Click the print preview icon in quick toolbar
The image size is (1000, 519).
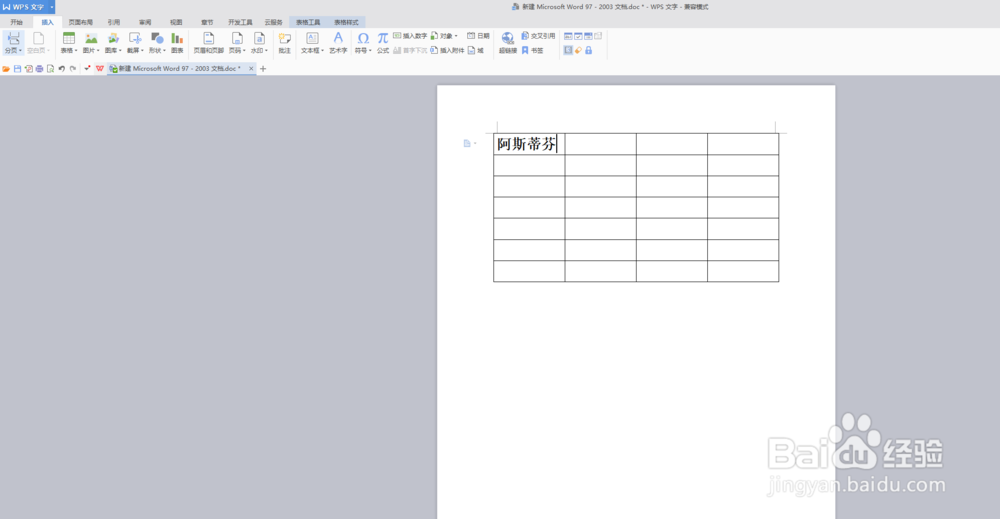(50, 69)
